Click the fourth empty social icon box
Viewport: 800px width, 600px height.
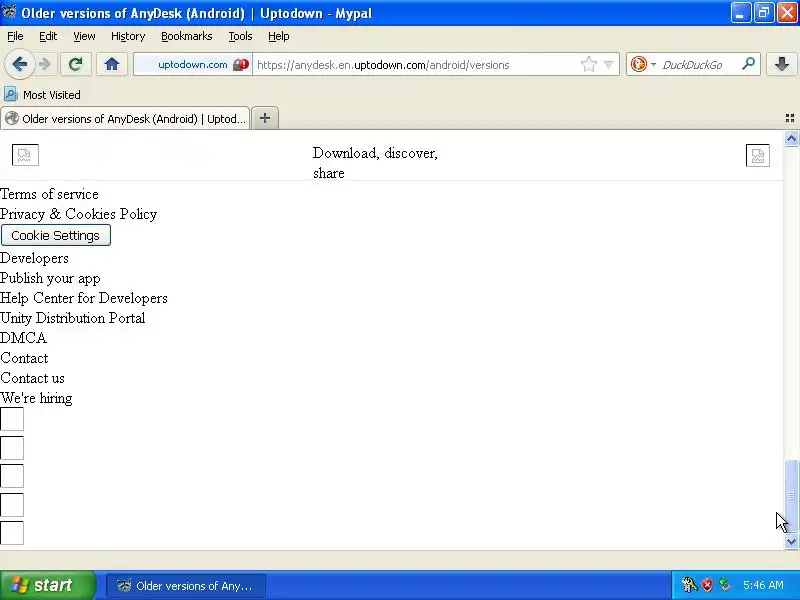tap(12, 505)
